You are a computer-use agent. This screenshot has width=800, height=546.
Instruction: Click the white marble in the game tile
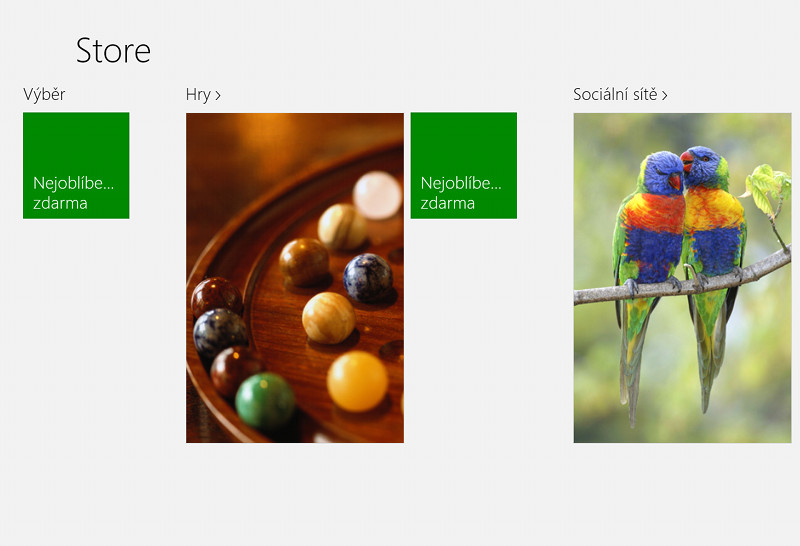378,195
